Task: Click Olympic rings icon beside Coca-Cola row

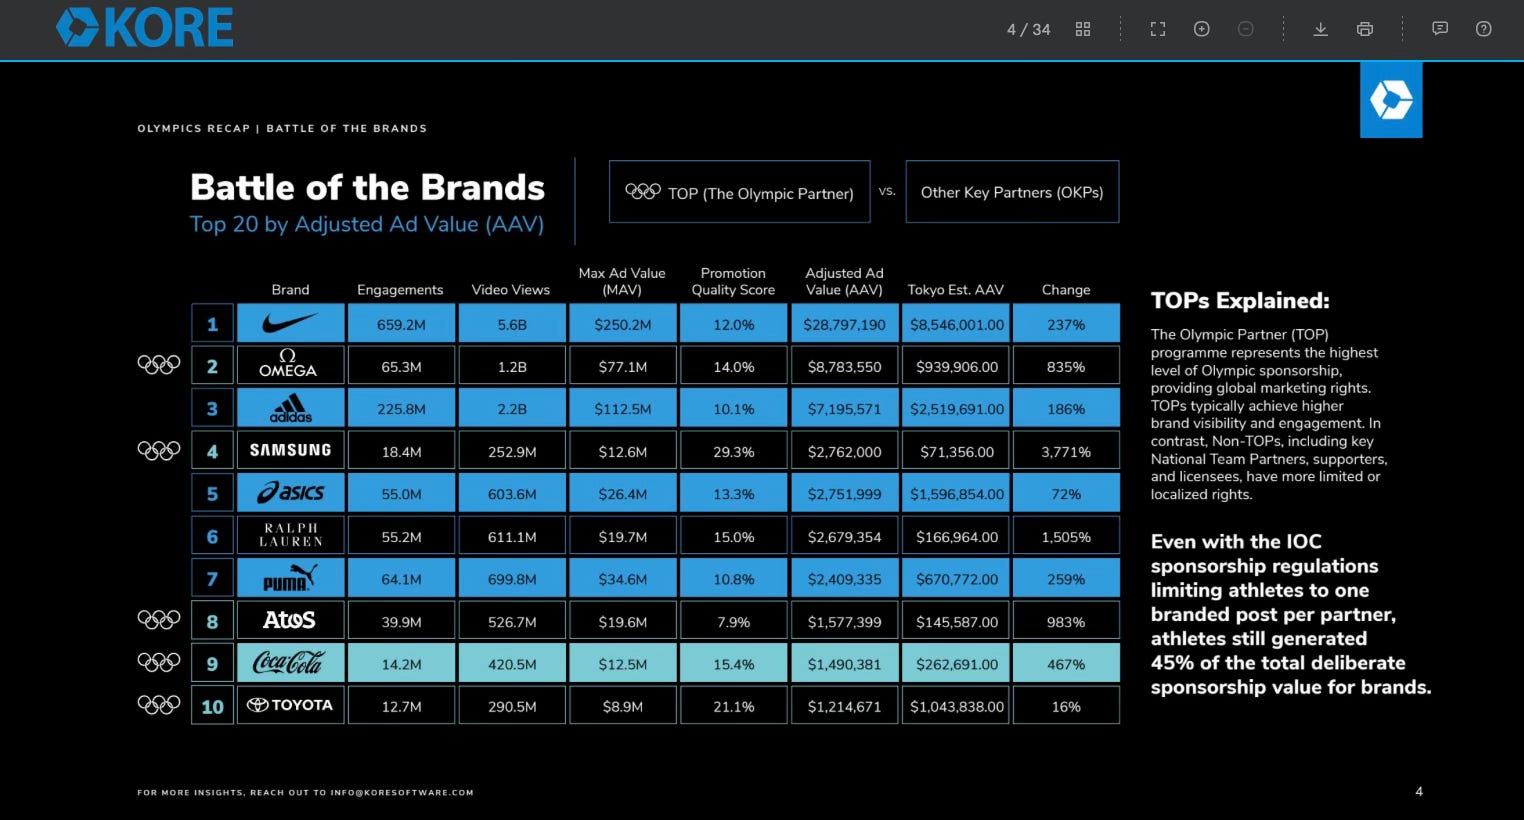Action: (159, 662)
